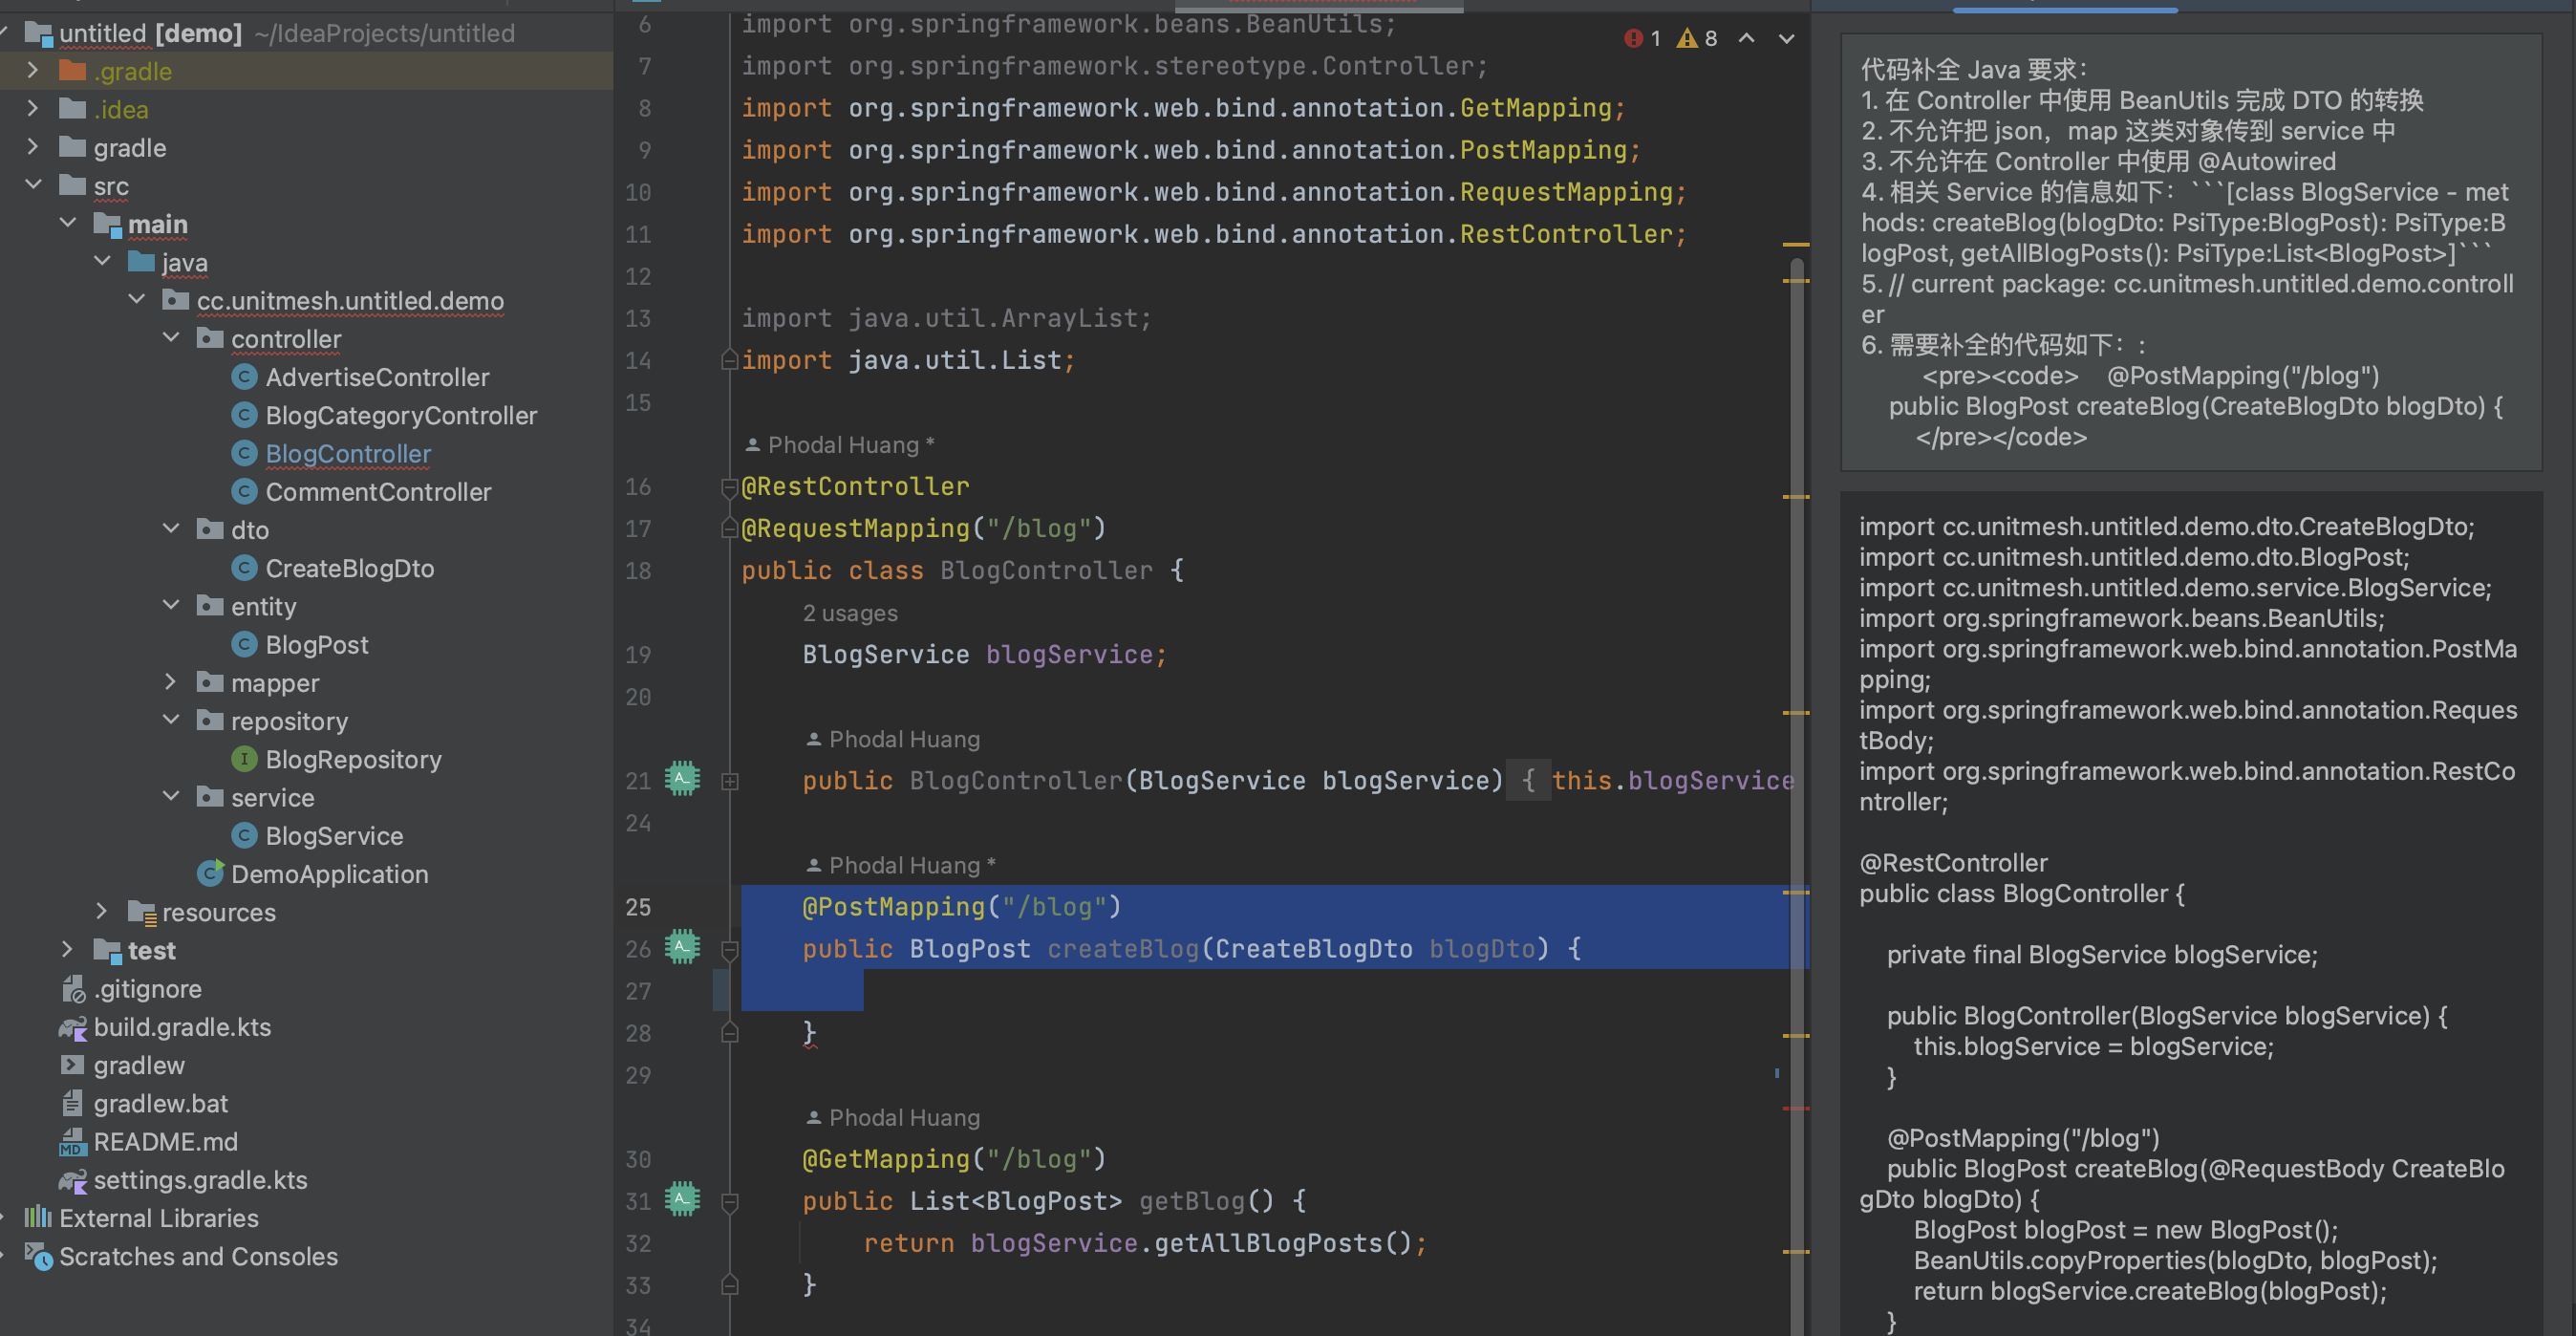Click the gradlew.bat file icon
Screen dimensions: 2576x1336
(73, 1103)
